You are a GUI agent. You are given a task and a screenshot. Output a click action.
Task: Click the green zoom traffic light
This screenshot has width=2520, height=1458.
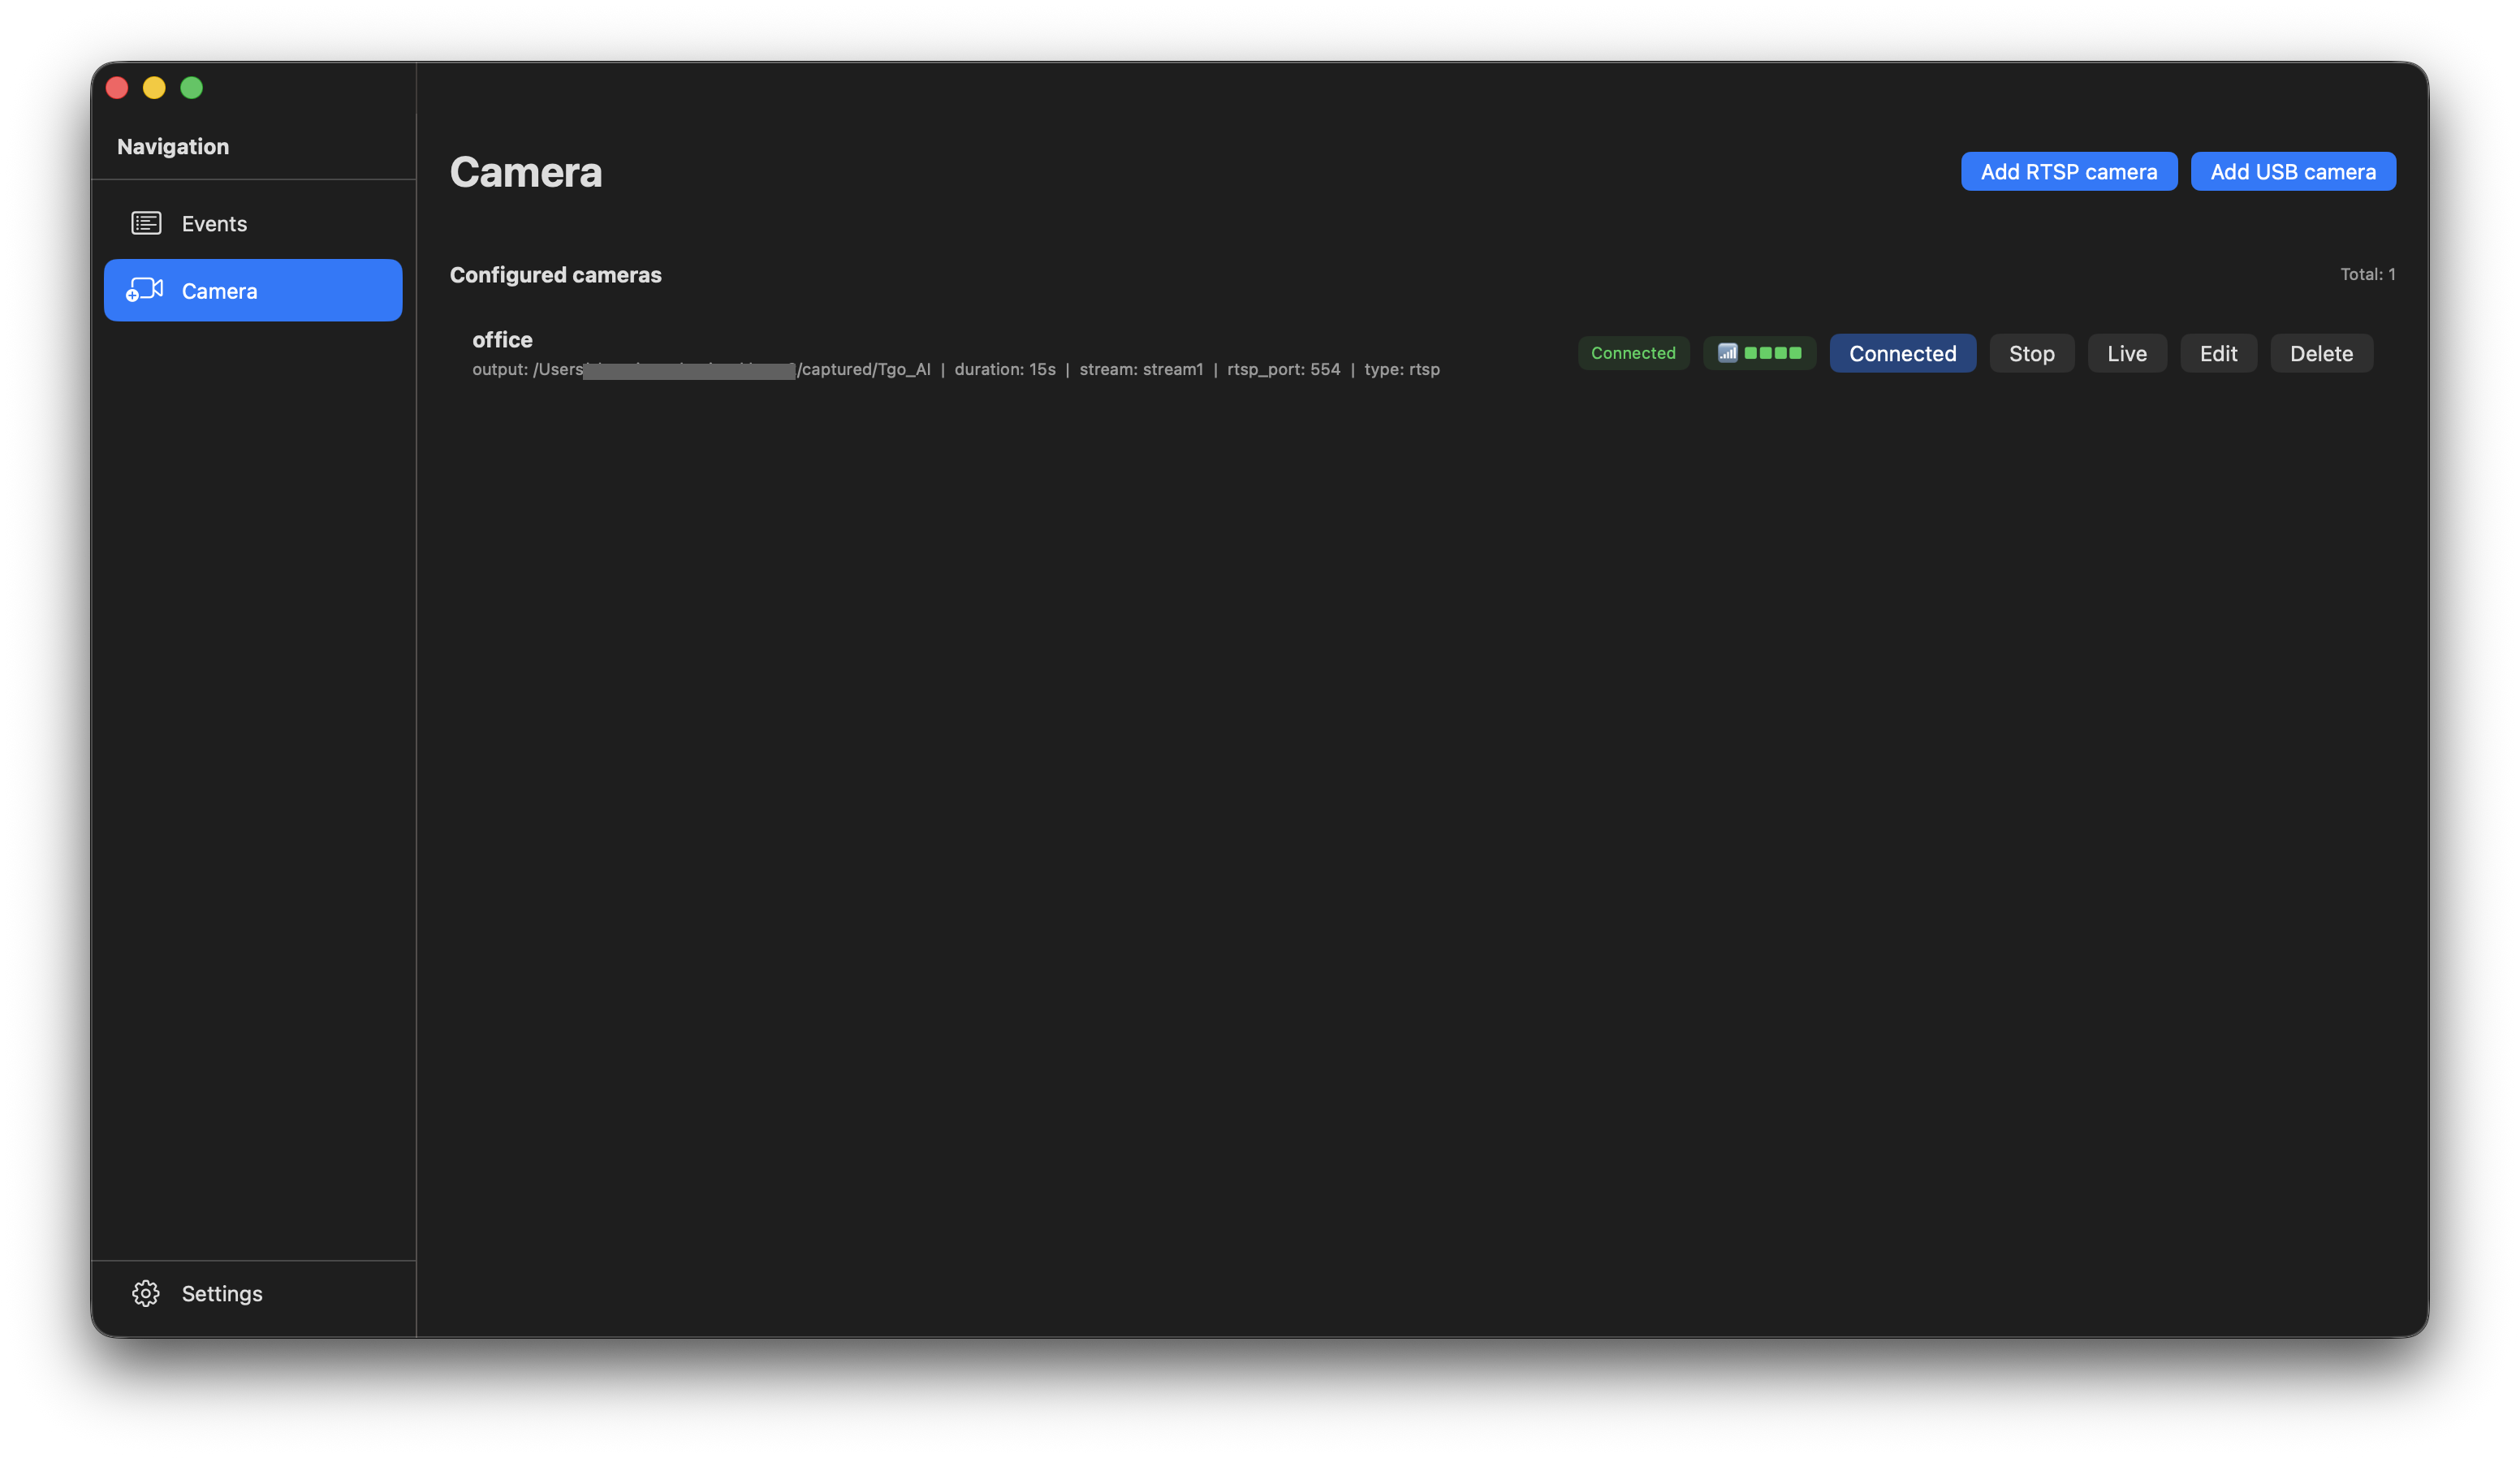pos(191,88)
